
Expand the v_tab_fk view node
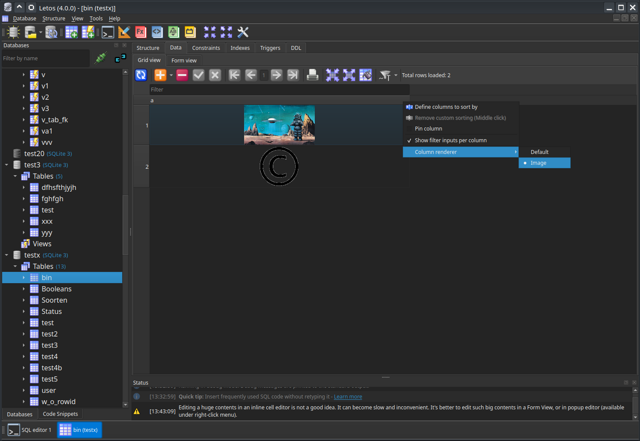coord(24,120)
